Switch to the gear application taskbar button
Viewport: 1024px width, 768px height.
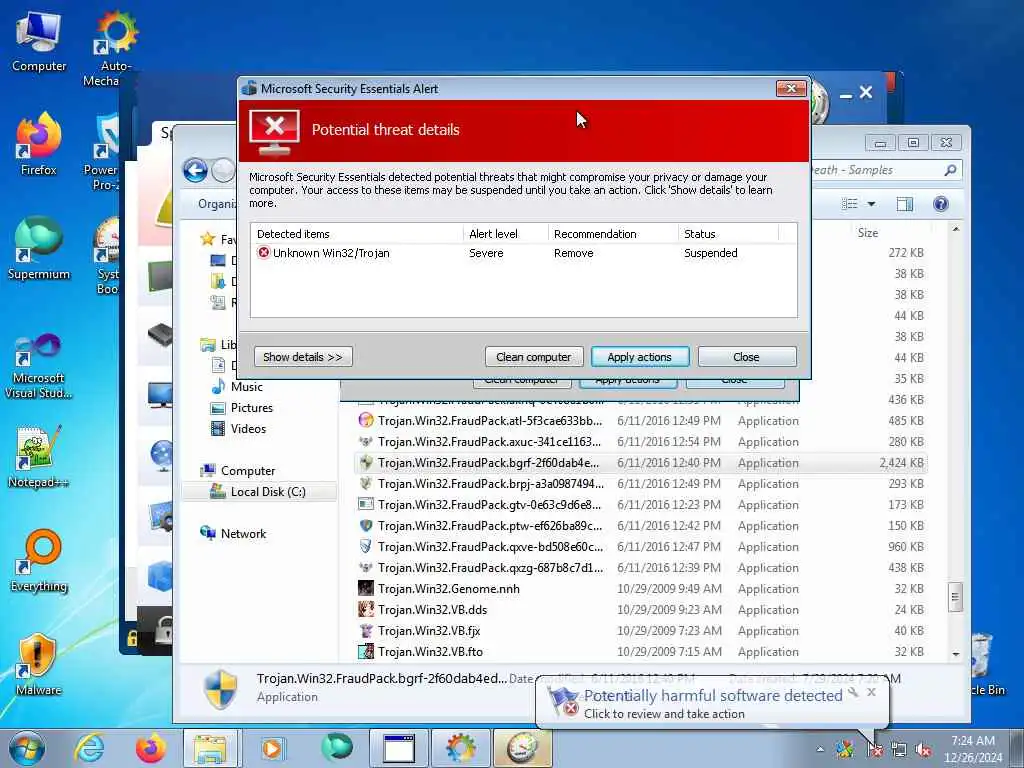point(461,748)
